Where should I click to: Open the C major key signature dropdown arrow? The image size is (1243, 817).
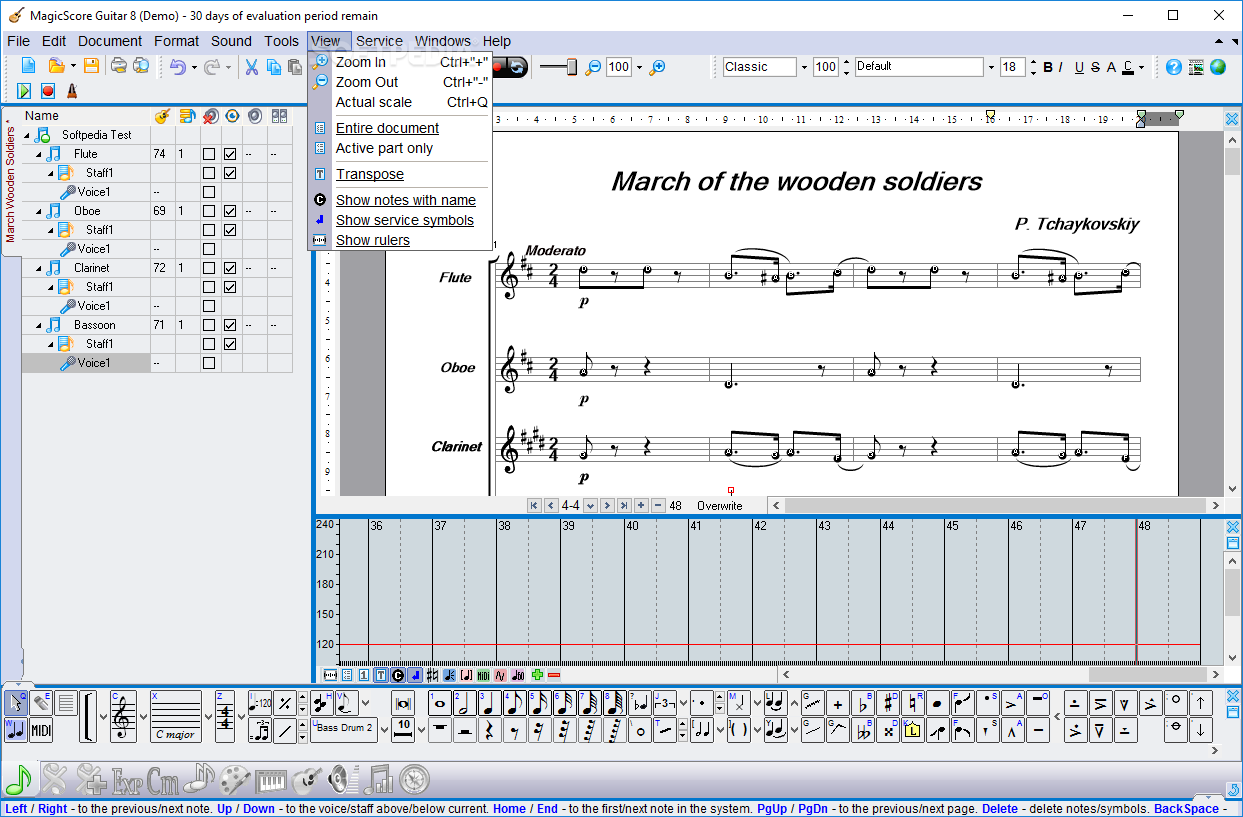tap(208, 716)
